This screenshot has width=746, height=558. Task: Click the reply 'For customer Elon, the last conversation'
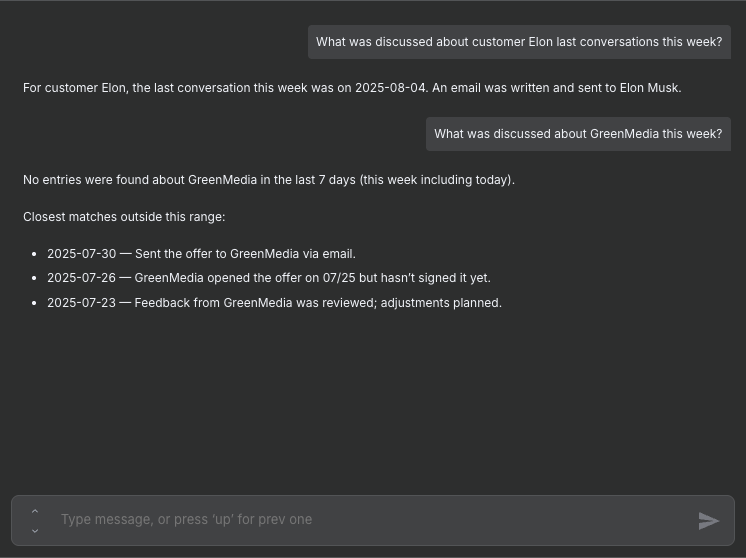(180, 88)
